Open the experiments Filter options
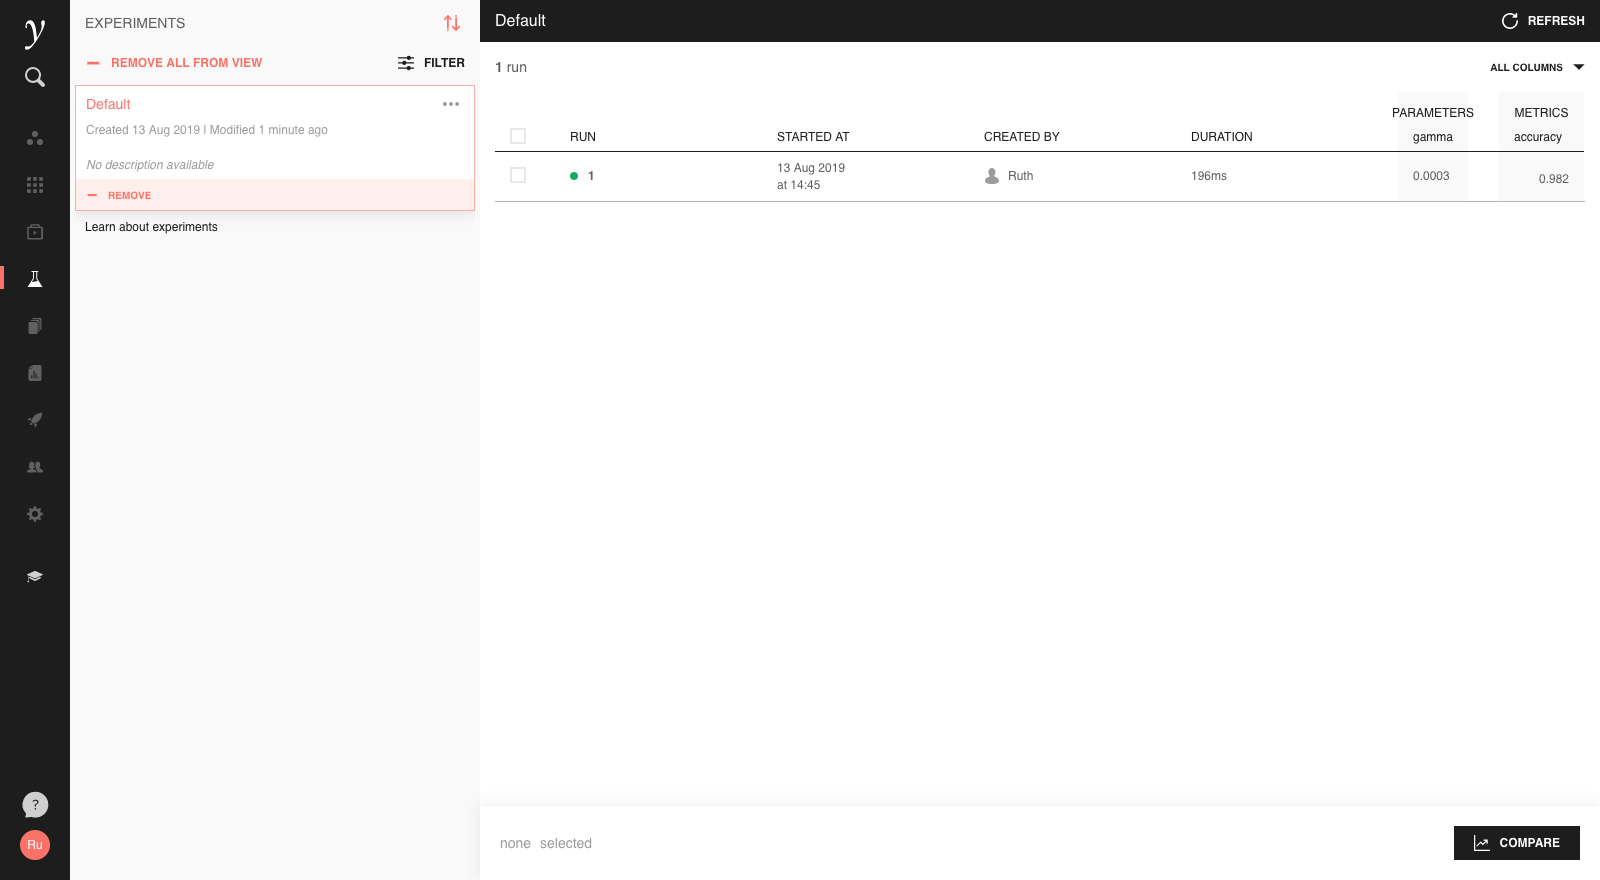 (432, 63)
